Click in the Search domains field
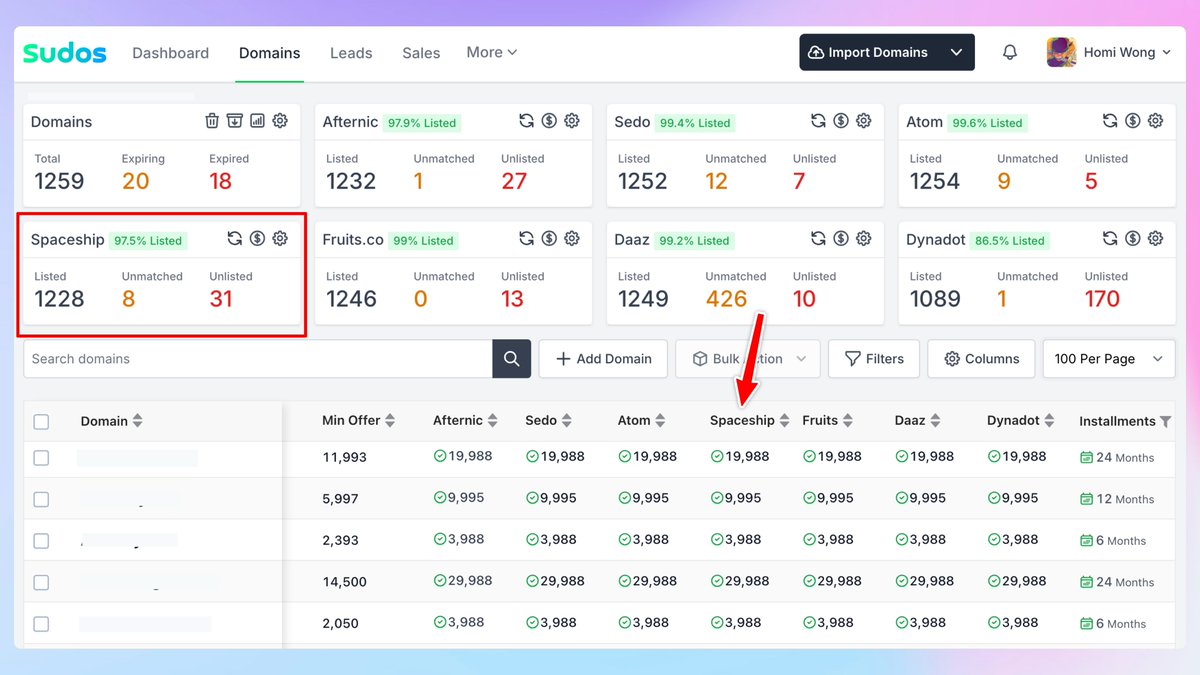1200x675 pixels. [x=258, y=359]
